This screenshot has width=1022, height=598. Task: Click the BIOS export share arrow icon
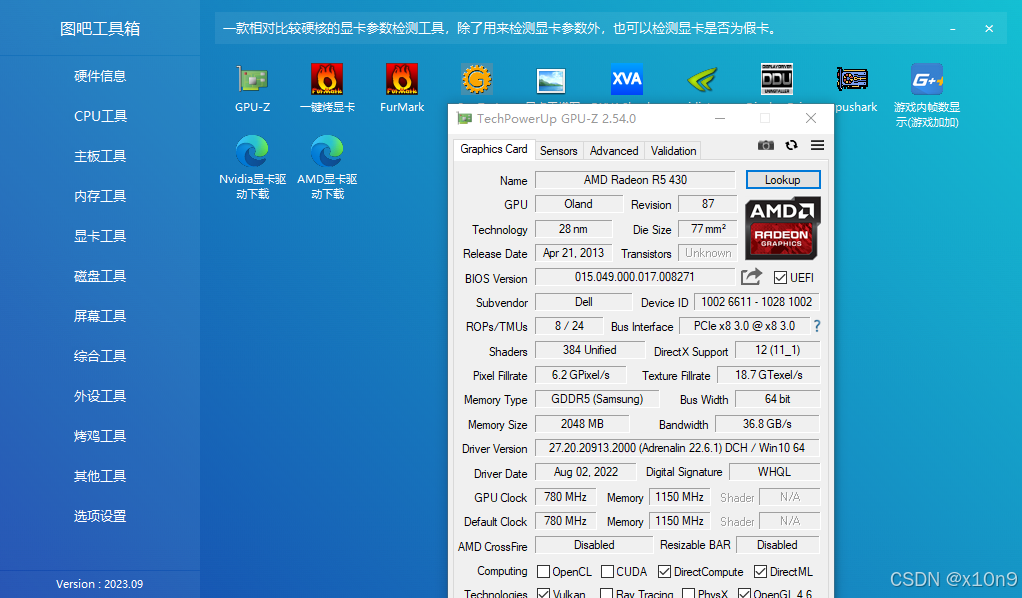(x=751, y=277)
